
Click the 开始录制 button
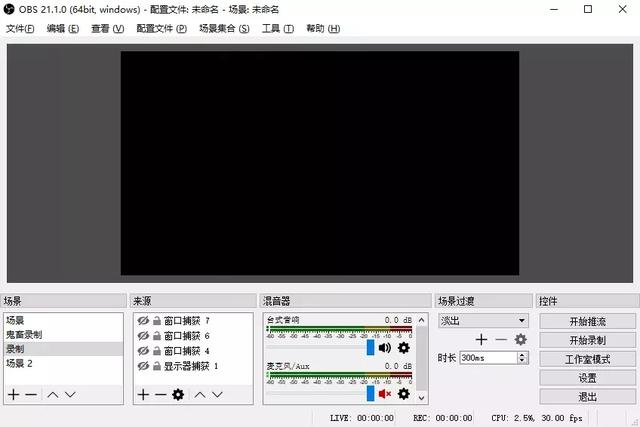(x=587, y=340)
